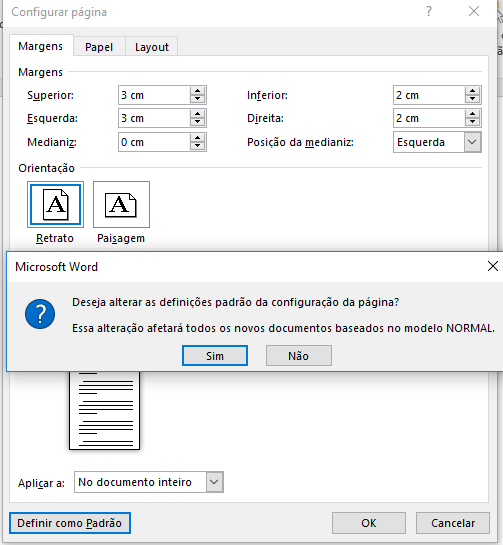Increase the Inferior margin with up arrow
The width and height of the screenshot is (503, 545).
472,91
